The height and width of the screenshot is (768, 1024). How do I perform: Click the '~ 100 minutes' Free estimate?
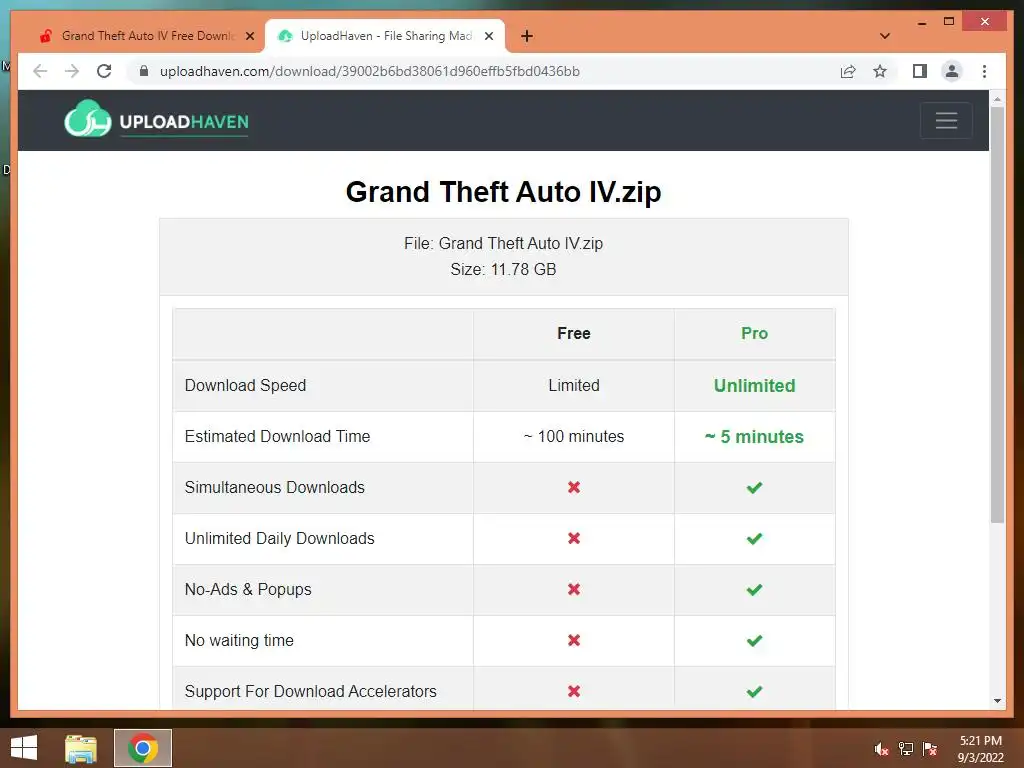573,436
